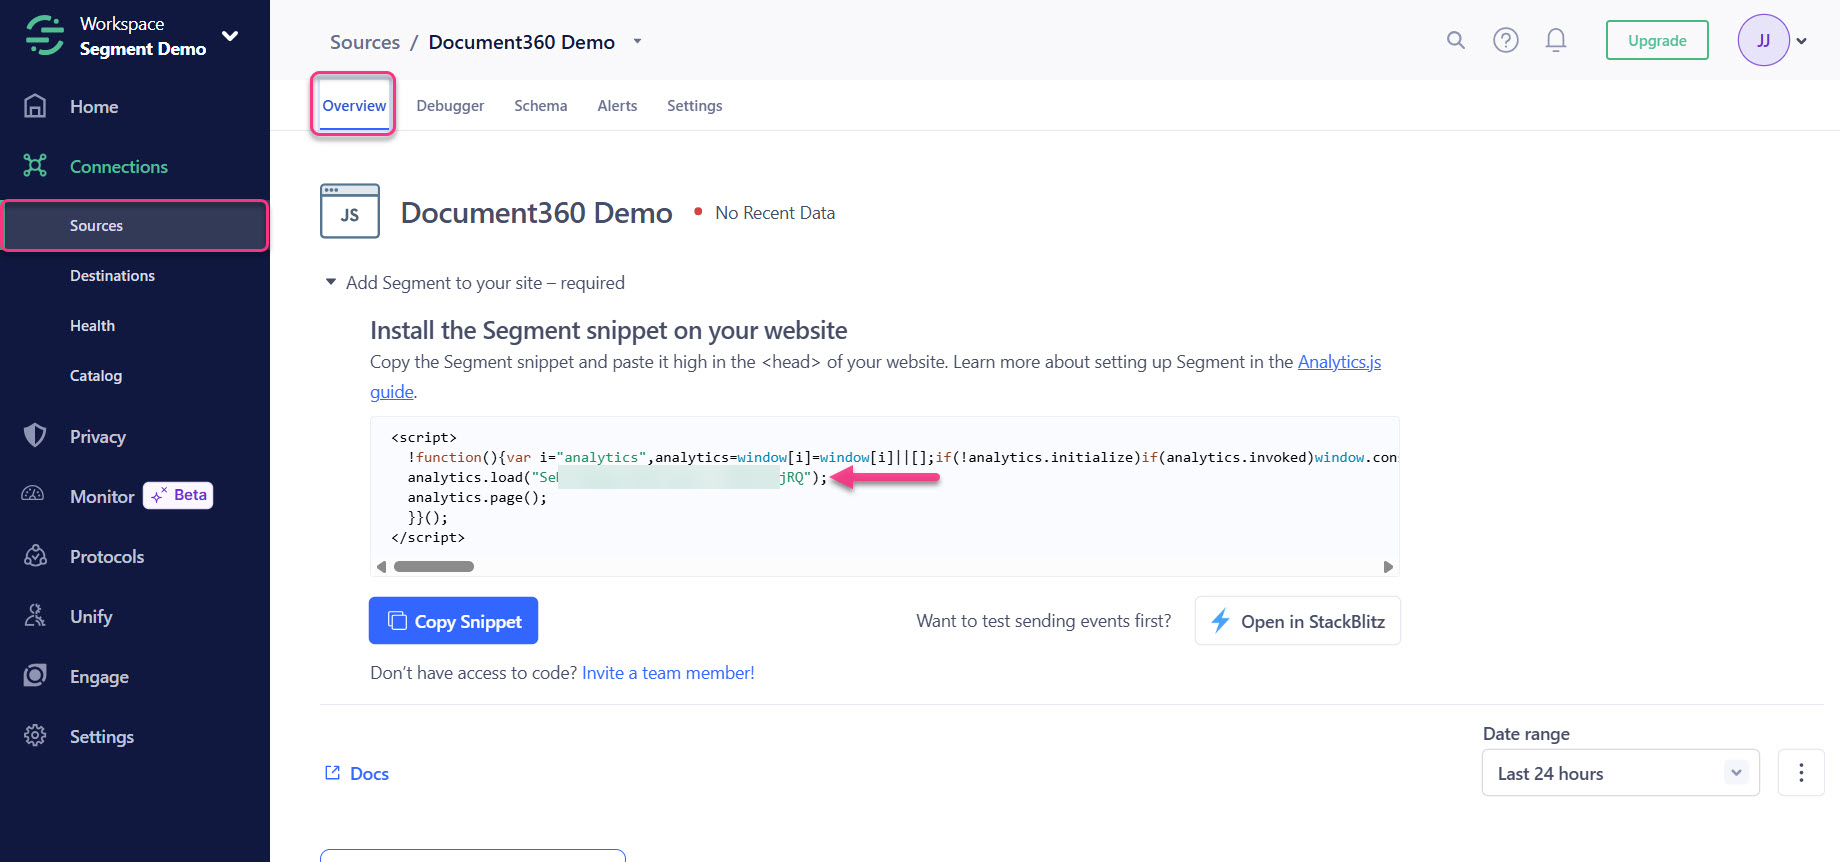Open the Analytics.js guide link

(1339, 362)
